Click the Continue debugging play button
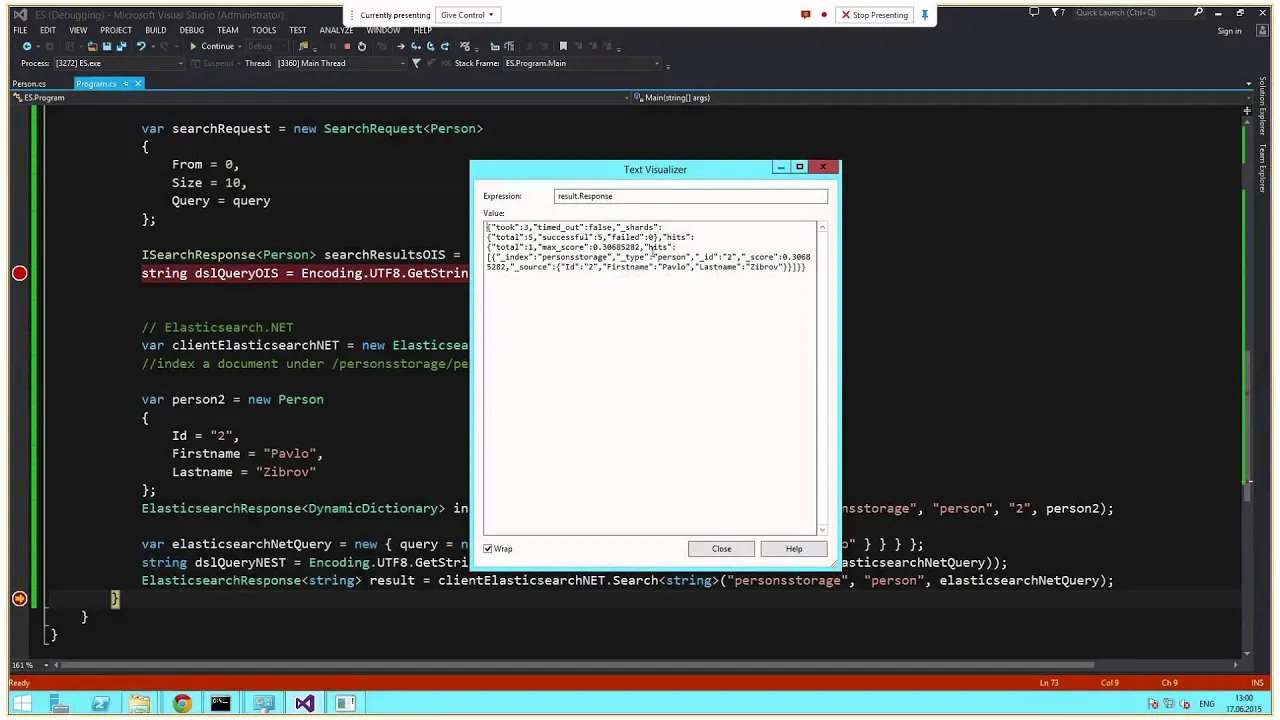The width and height of the screenshot is (1280, 720). coord(193,46)
